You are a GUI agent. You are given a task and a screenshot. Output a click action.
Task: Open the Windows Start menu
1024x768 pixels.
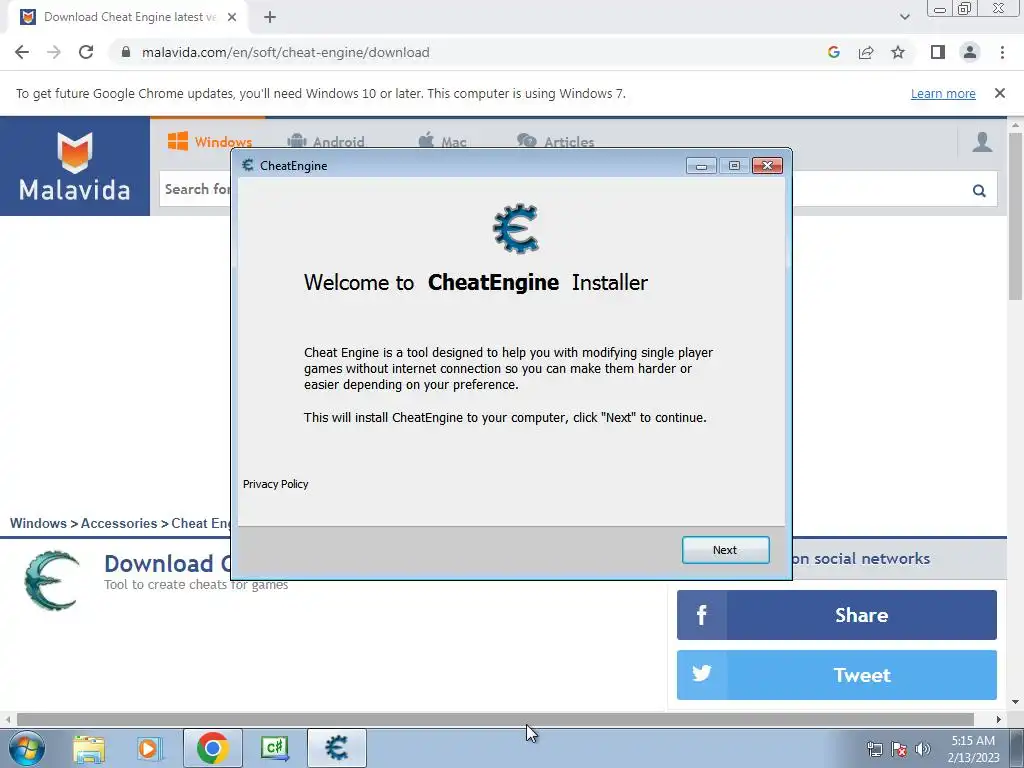tap(27, 748)
